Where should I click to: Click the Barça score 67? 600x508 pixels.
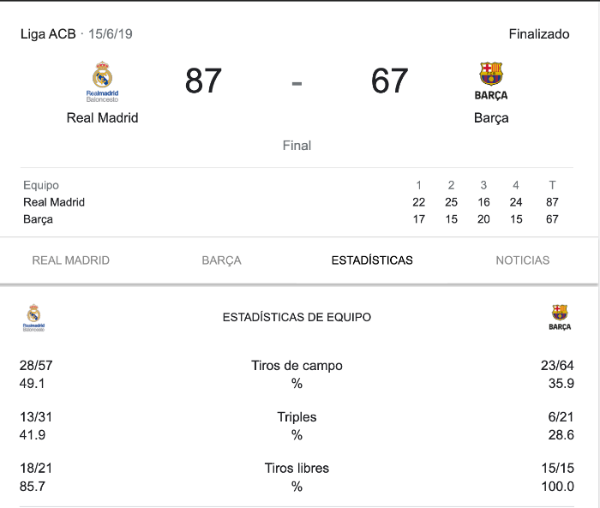coord(389,81)
